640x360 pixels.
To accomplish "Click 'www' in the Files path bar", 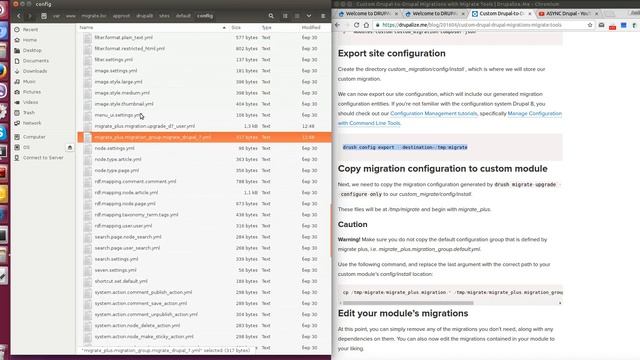I will tap(71, 16).
